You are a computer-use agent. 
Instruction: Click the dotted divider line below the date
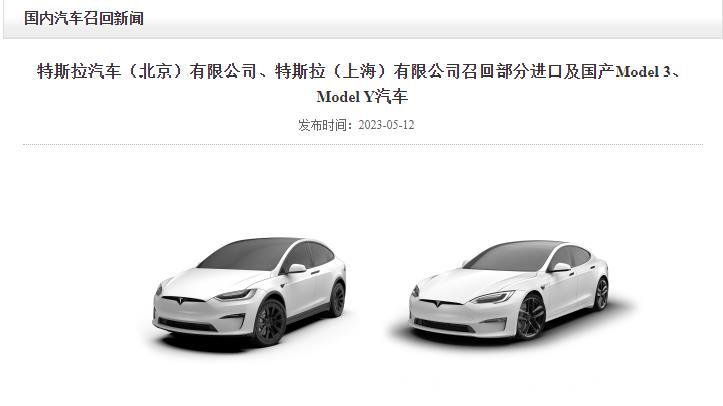[x=362, y=145]
